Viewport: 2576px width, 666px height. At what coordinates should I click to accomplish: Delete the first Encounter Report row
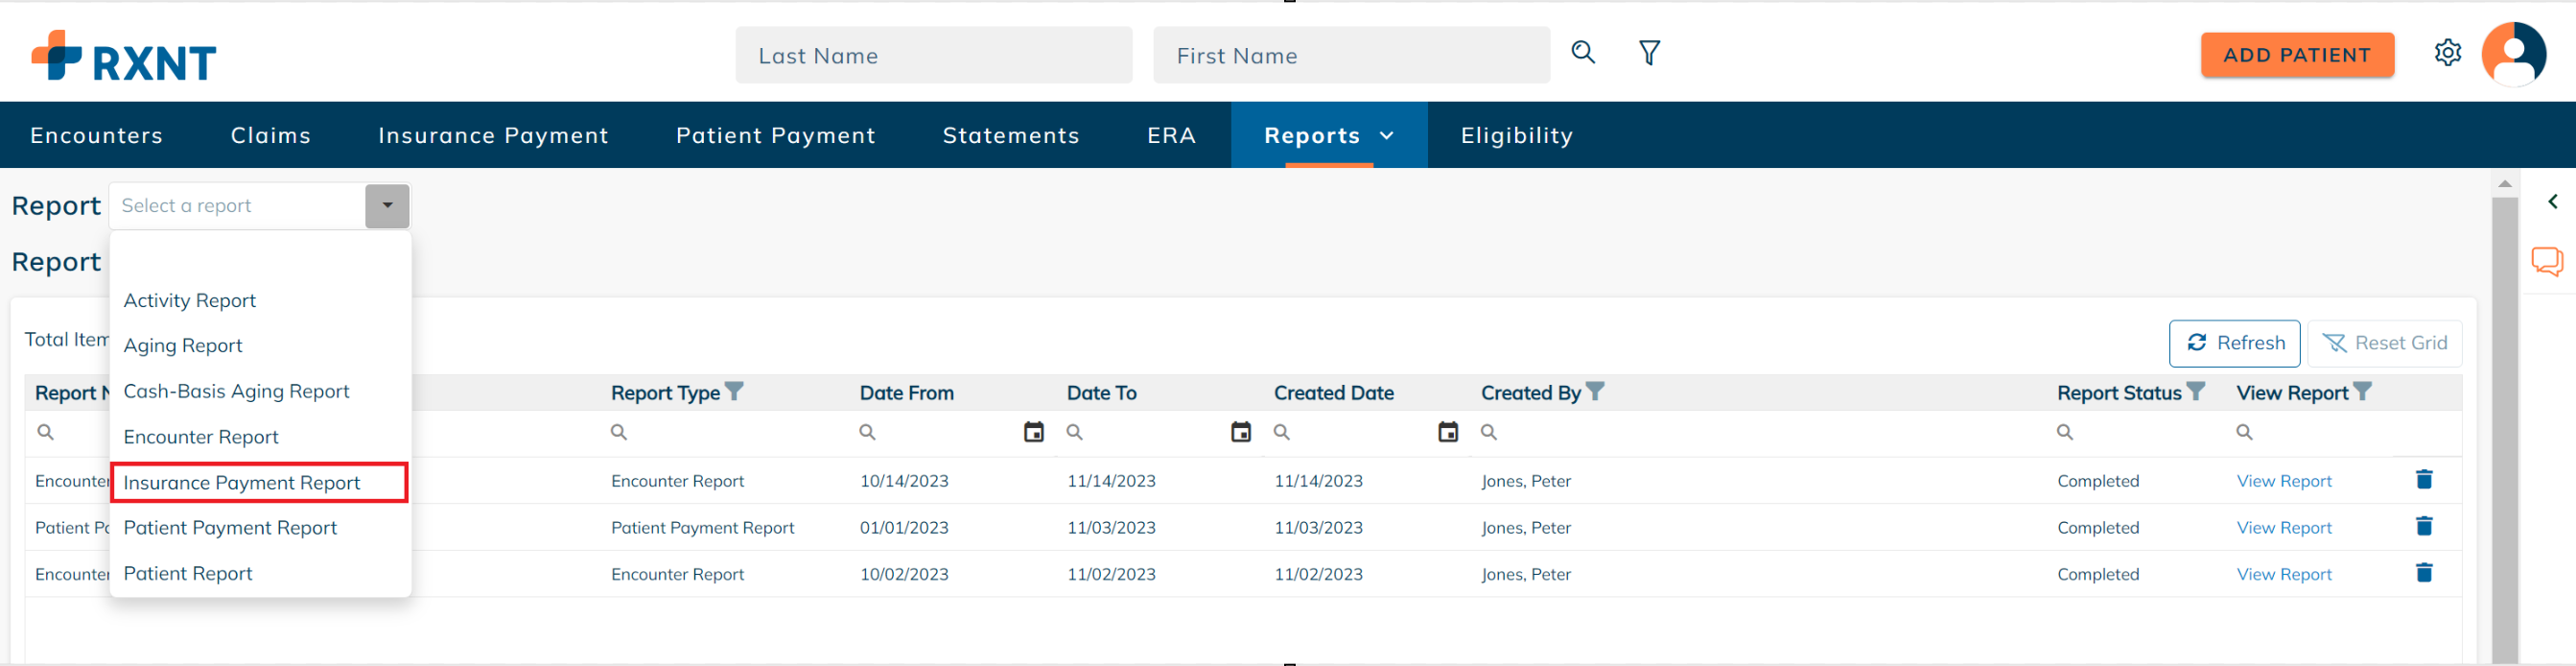coord(2423,480)
